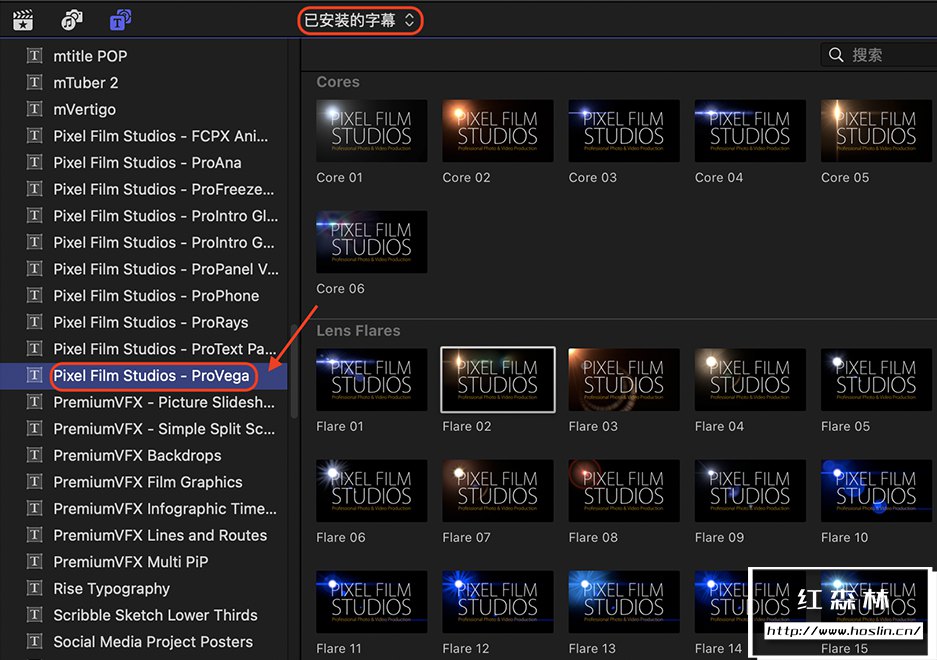
Task: Click the icon beside Pixel Film Studios - ProPhone
Action: point(35,295)
